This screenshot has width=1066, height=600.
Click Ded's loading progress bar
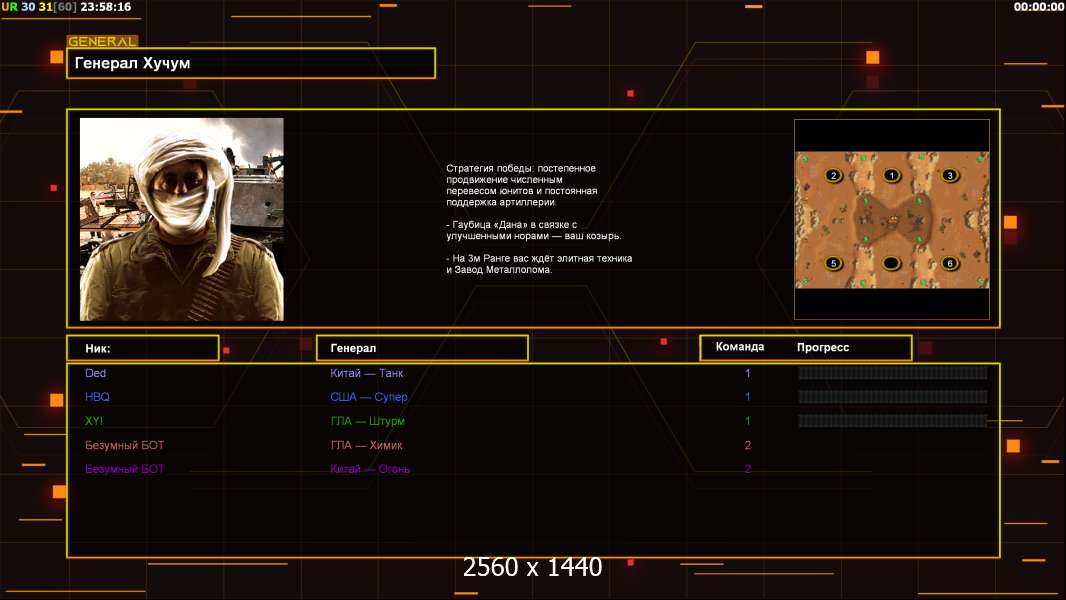coord(892,373)
